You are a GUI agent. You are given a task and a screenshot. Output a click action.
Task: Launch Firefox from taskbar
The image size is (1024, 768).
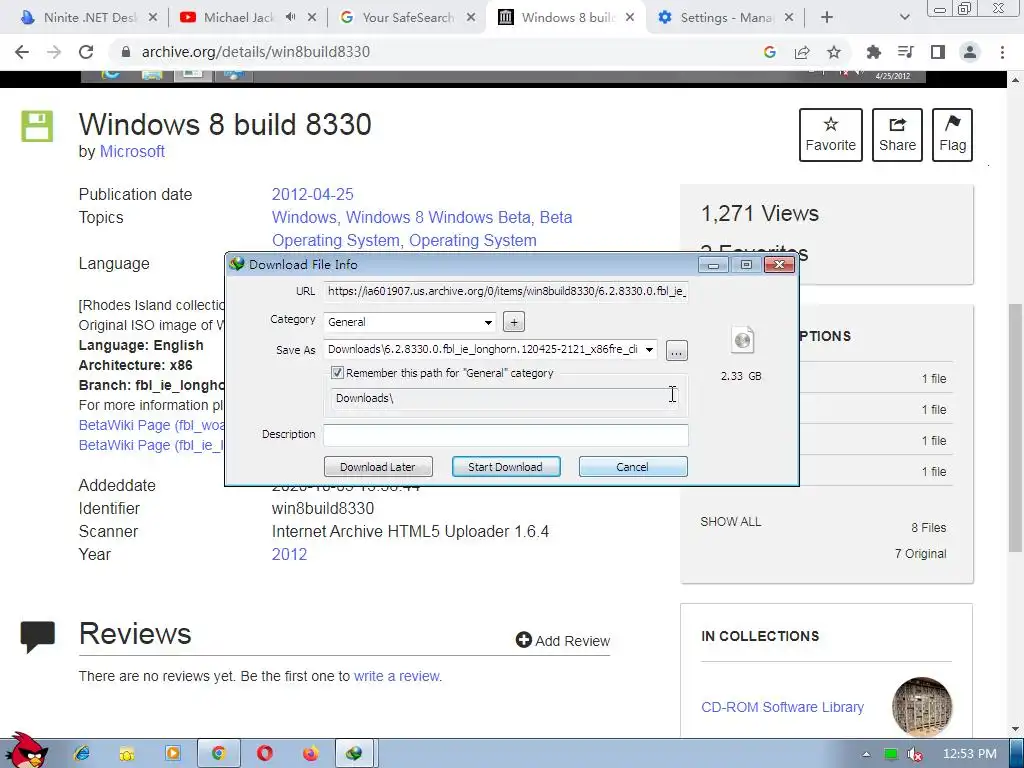point(311,754)
